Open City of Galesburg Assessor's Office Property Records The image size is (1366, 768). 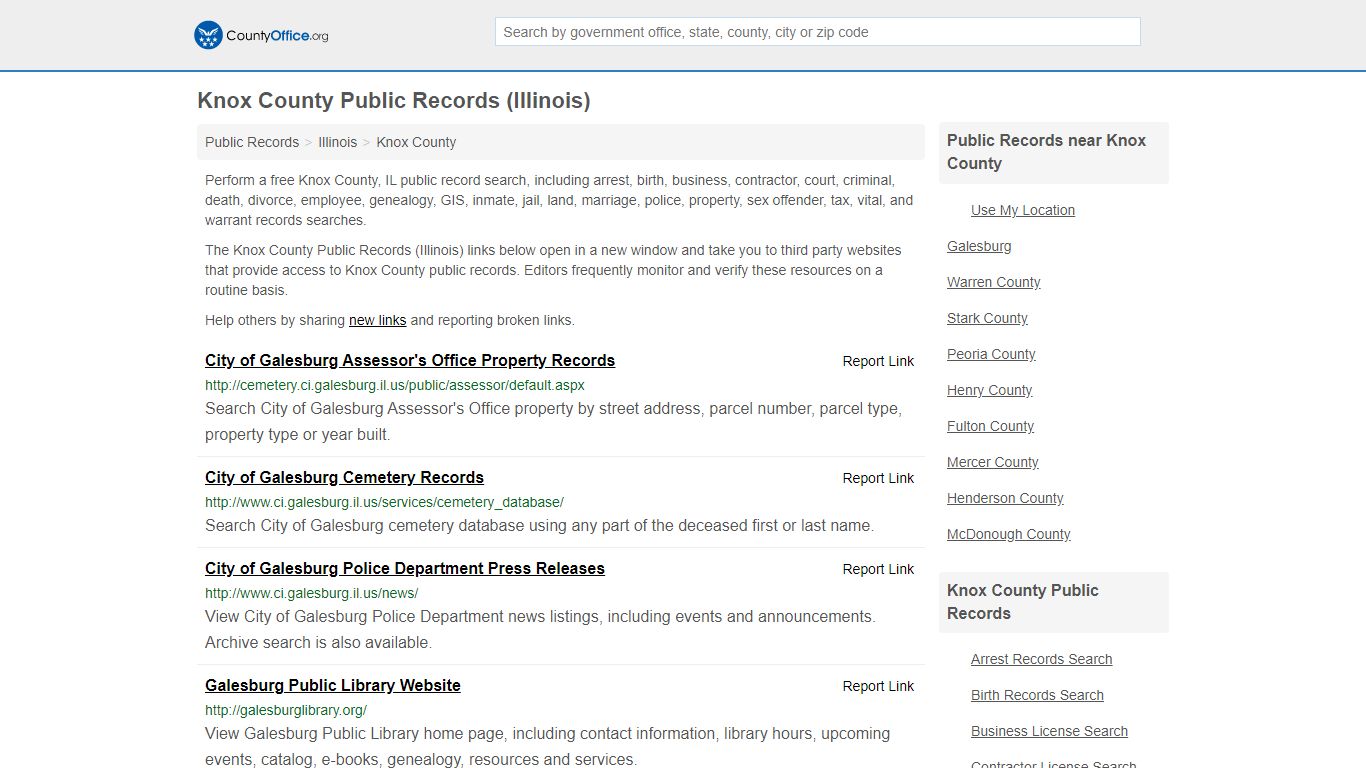(x=410, y=361)
